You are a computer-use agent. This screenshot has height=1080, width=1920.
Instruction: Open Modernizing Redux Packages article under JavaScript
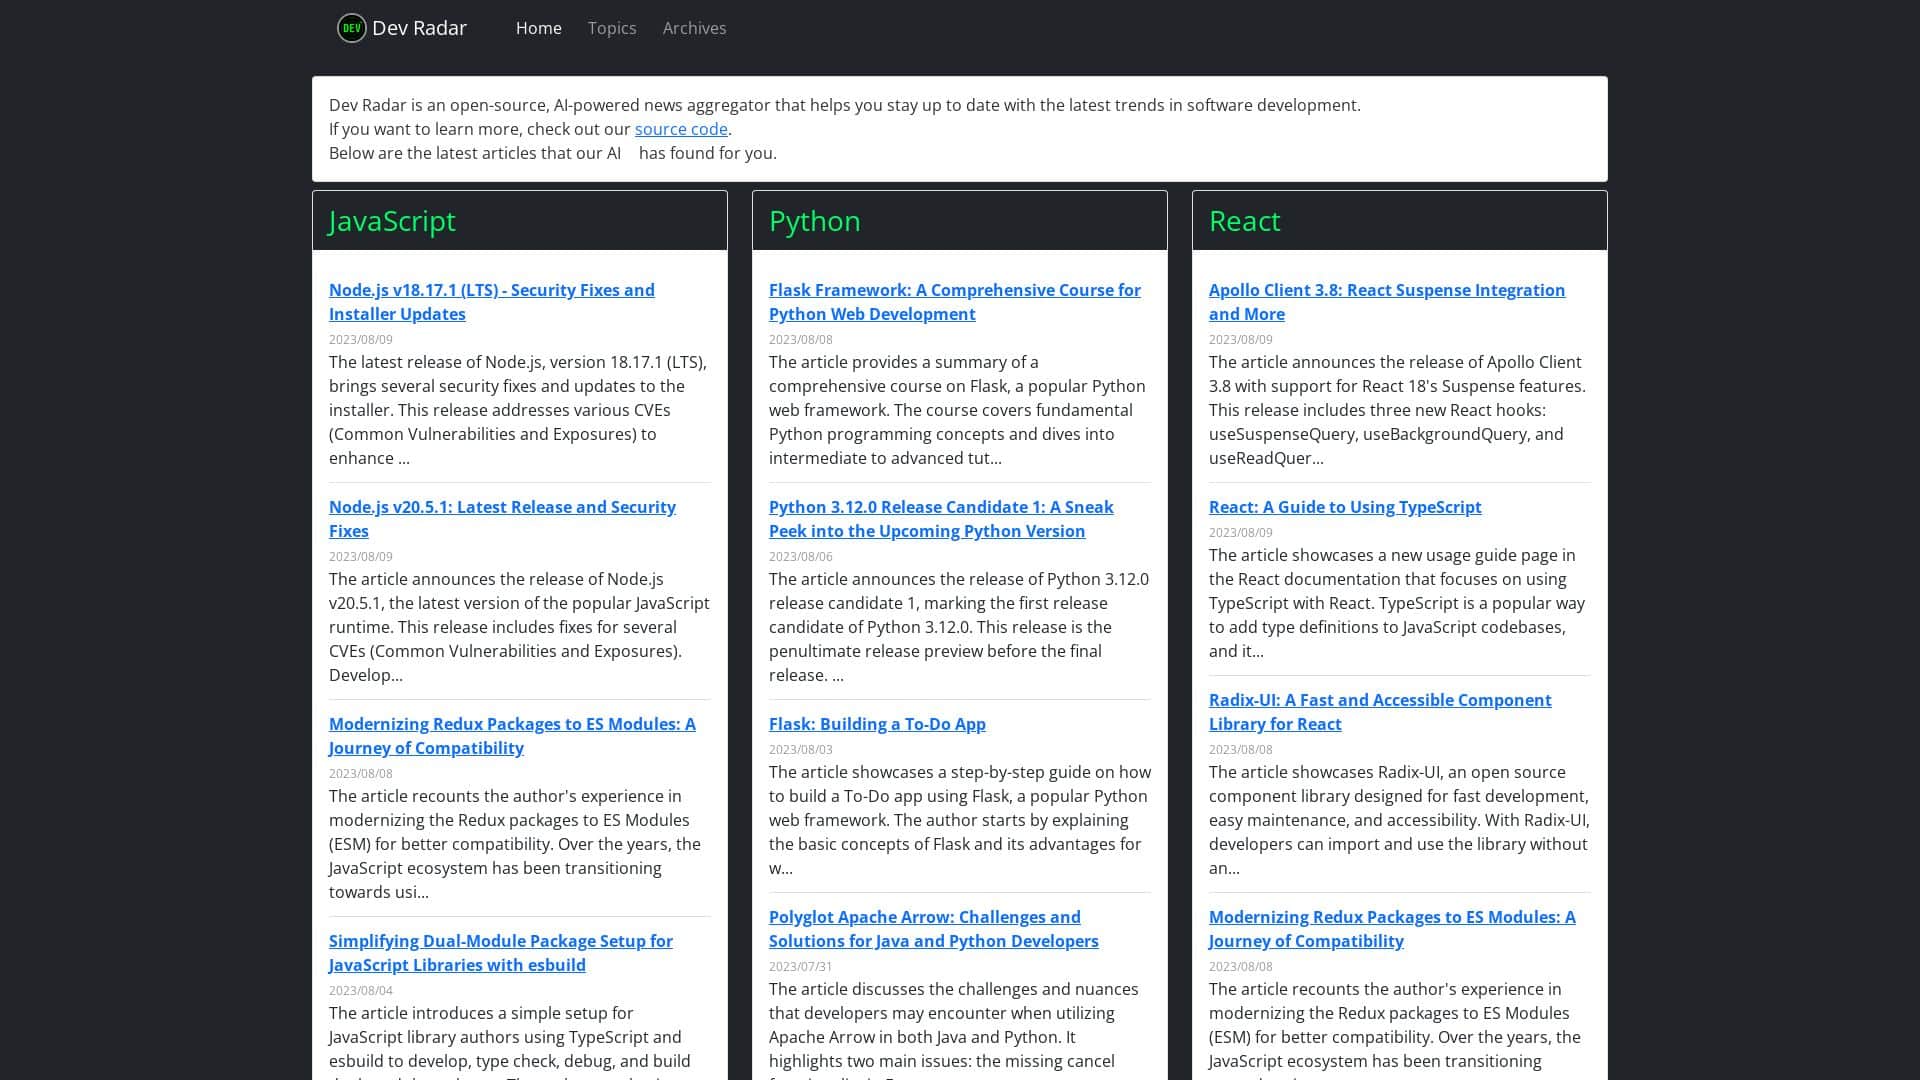point(511,735)
